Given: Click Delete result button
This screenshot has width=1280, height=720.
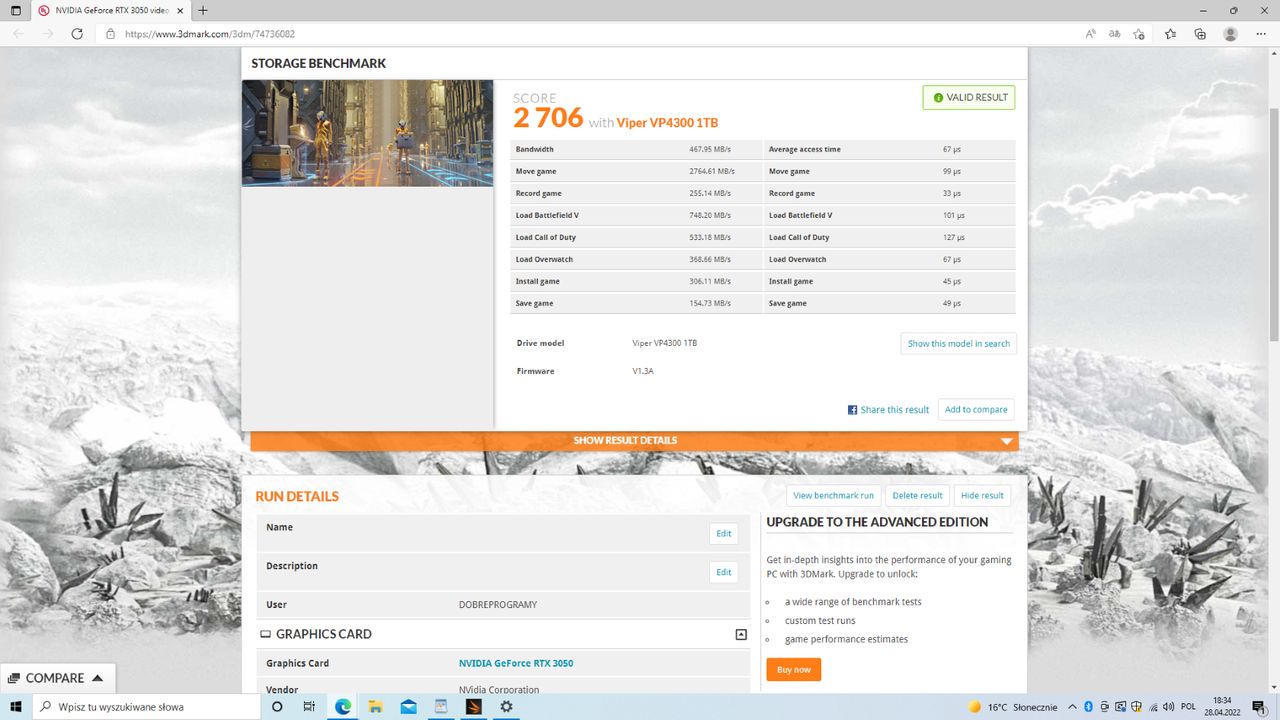Looking at the screenshot, I should [917, 495].
